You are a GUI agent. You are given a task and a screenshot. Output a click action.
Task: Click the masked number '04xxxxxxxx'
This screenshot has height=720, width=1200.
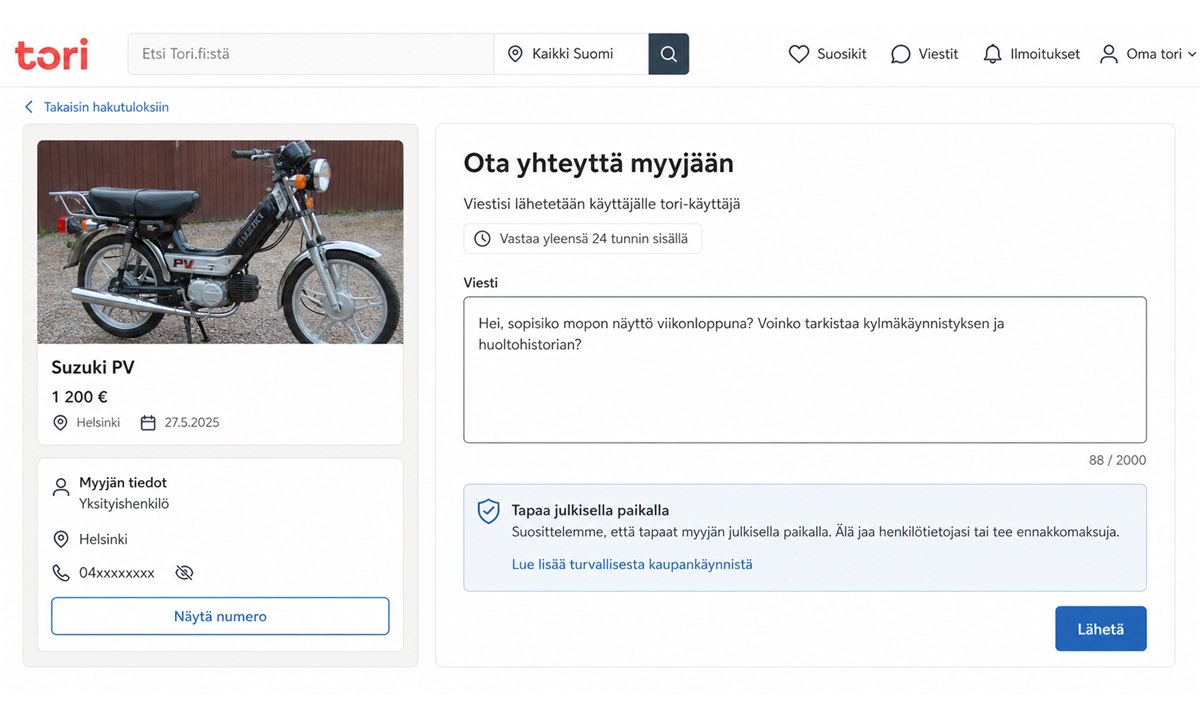[117, 573]
